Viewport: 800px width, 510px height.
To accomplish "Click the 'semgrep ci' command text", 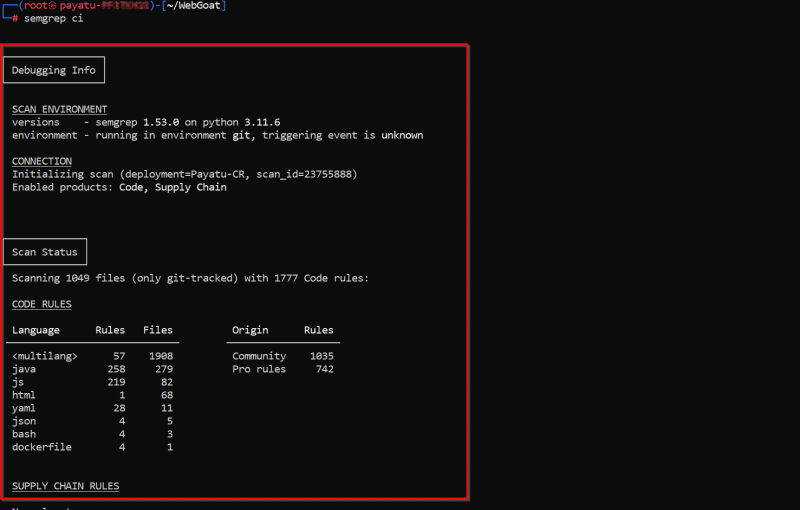I will point(54,18).
